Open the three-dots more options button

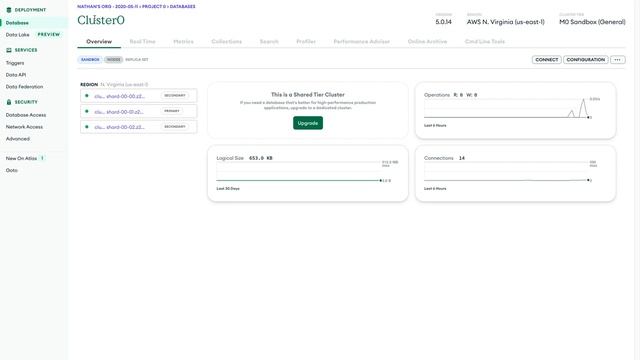pos(618,60)
